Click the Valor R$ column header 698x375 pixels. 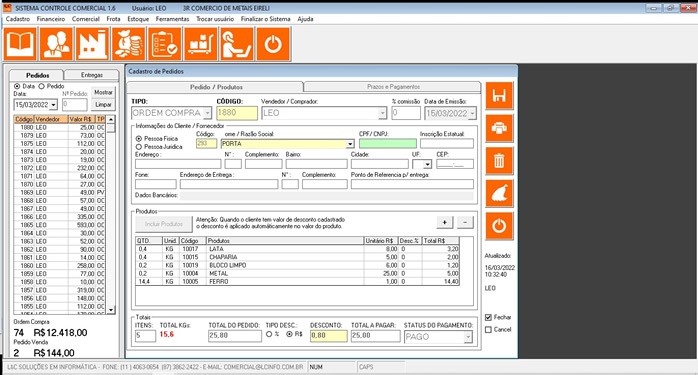[82, 119]
